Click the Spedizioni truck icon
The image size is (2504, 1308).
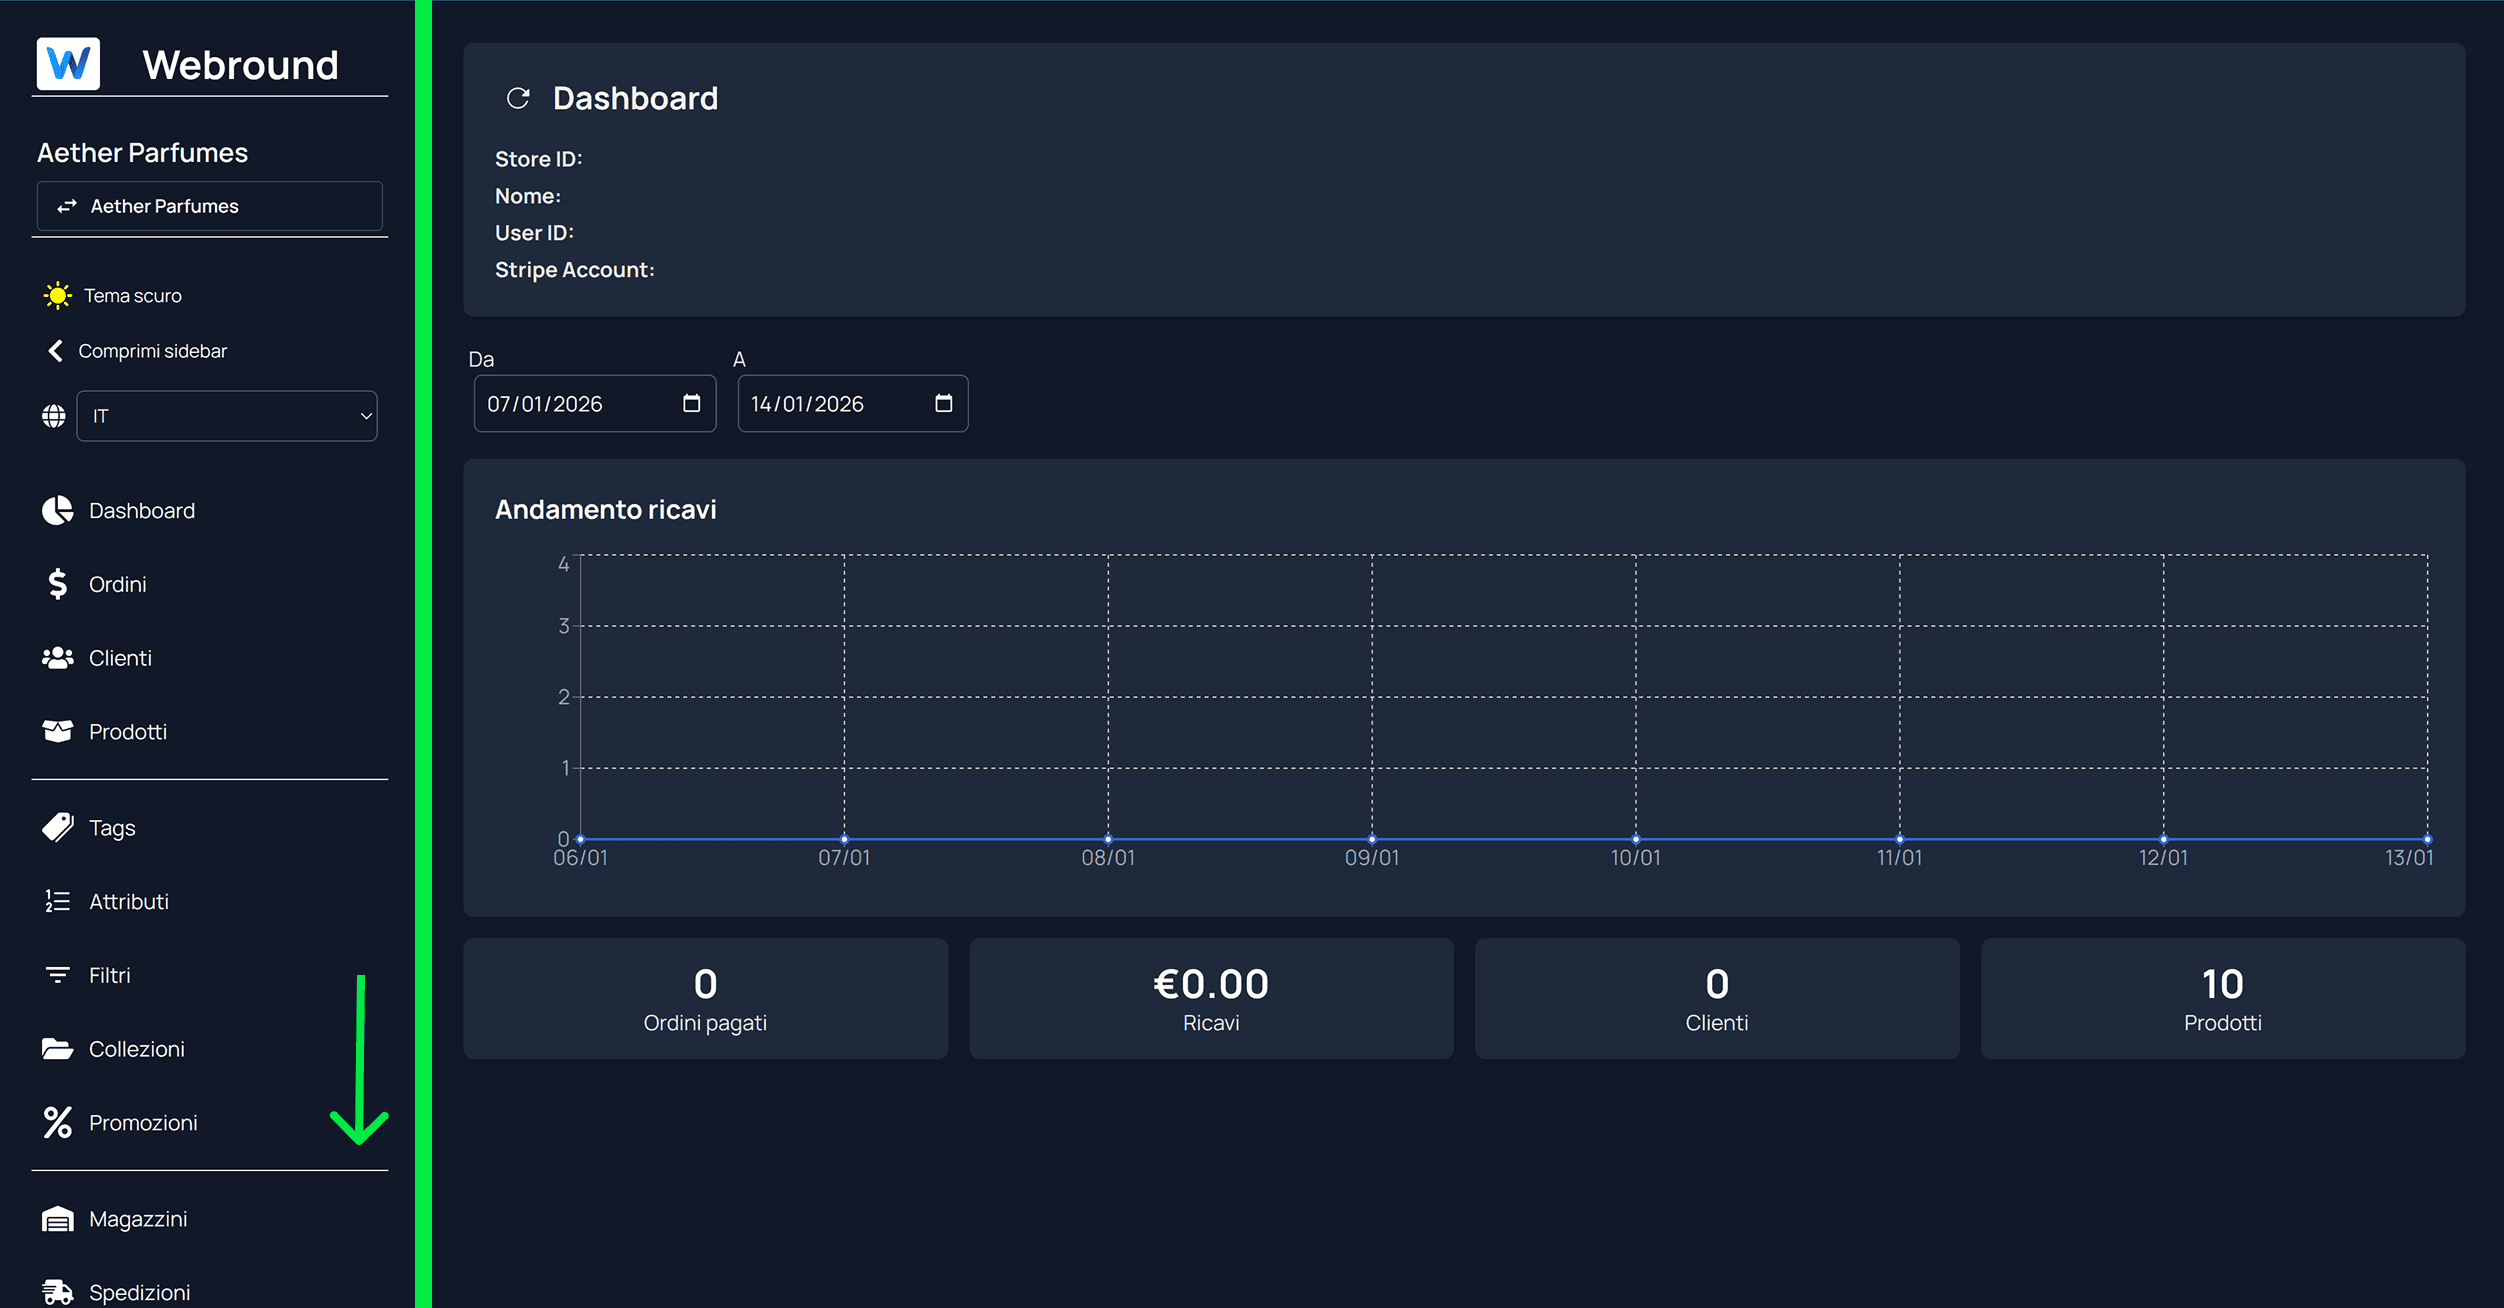[x=57, y=1292]
